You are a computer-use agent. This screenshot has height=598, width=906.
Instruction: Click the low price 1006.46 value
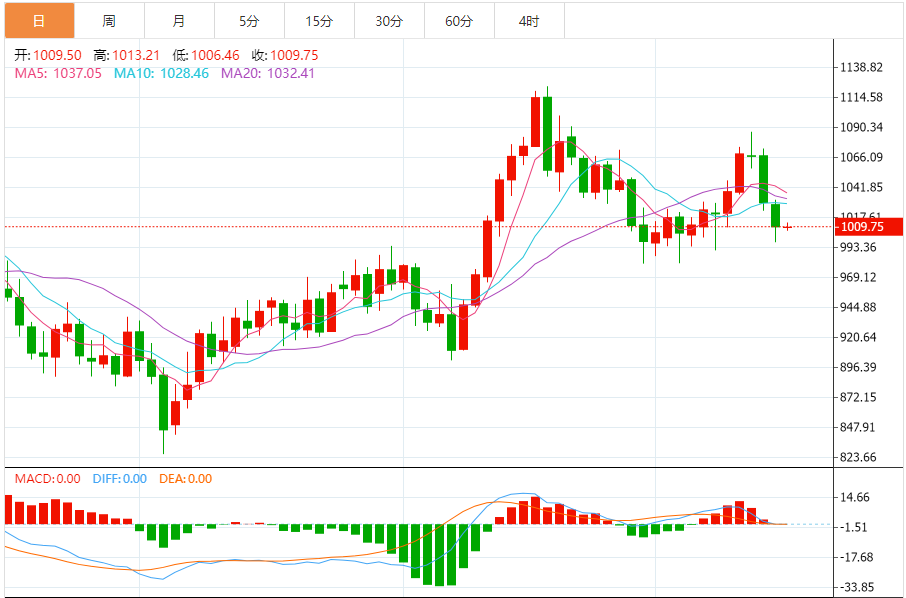(216, 55)
